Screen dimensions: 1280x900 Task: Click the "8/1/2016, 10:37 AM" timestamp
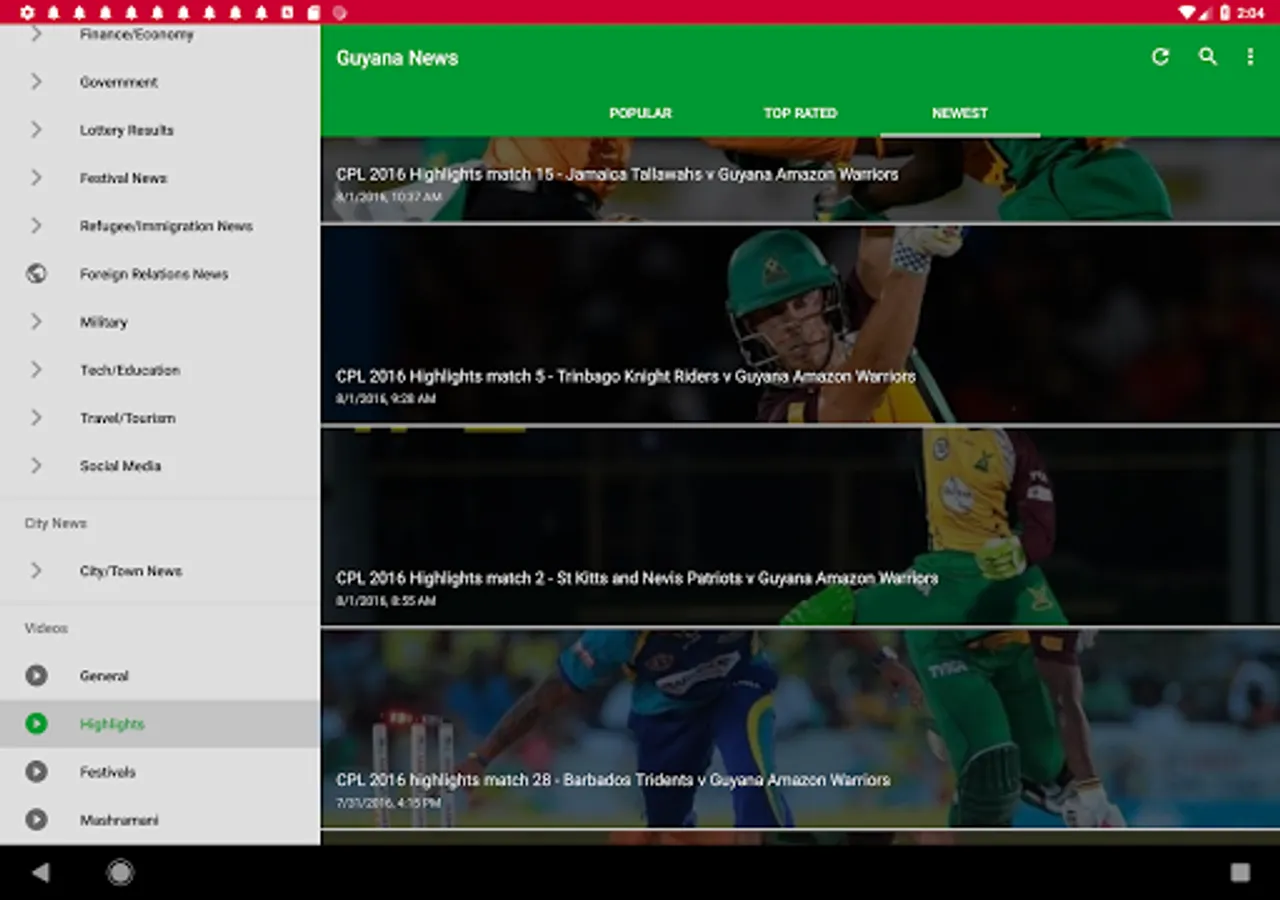(x=389, y=197)
